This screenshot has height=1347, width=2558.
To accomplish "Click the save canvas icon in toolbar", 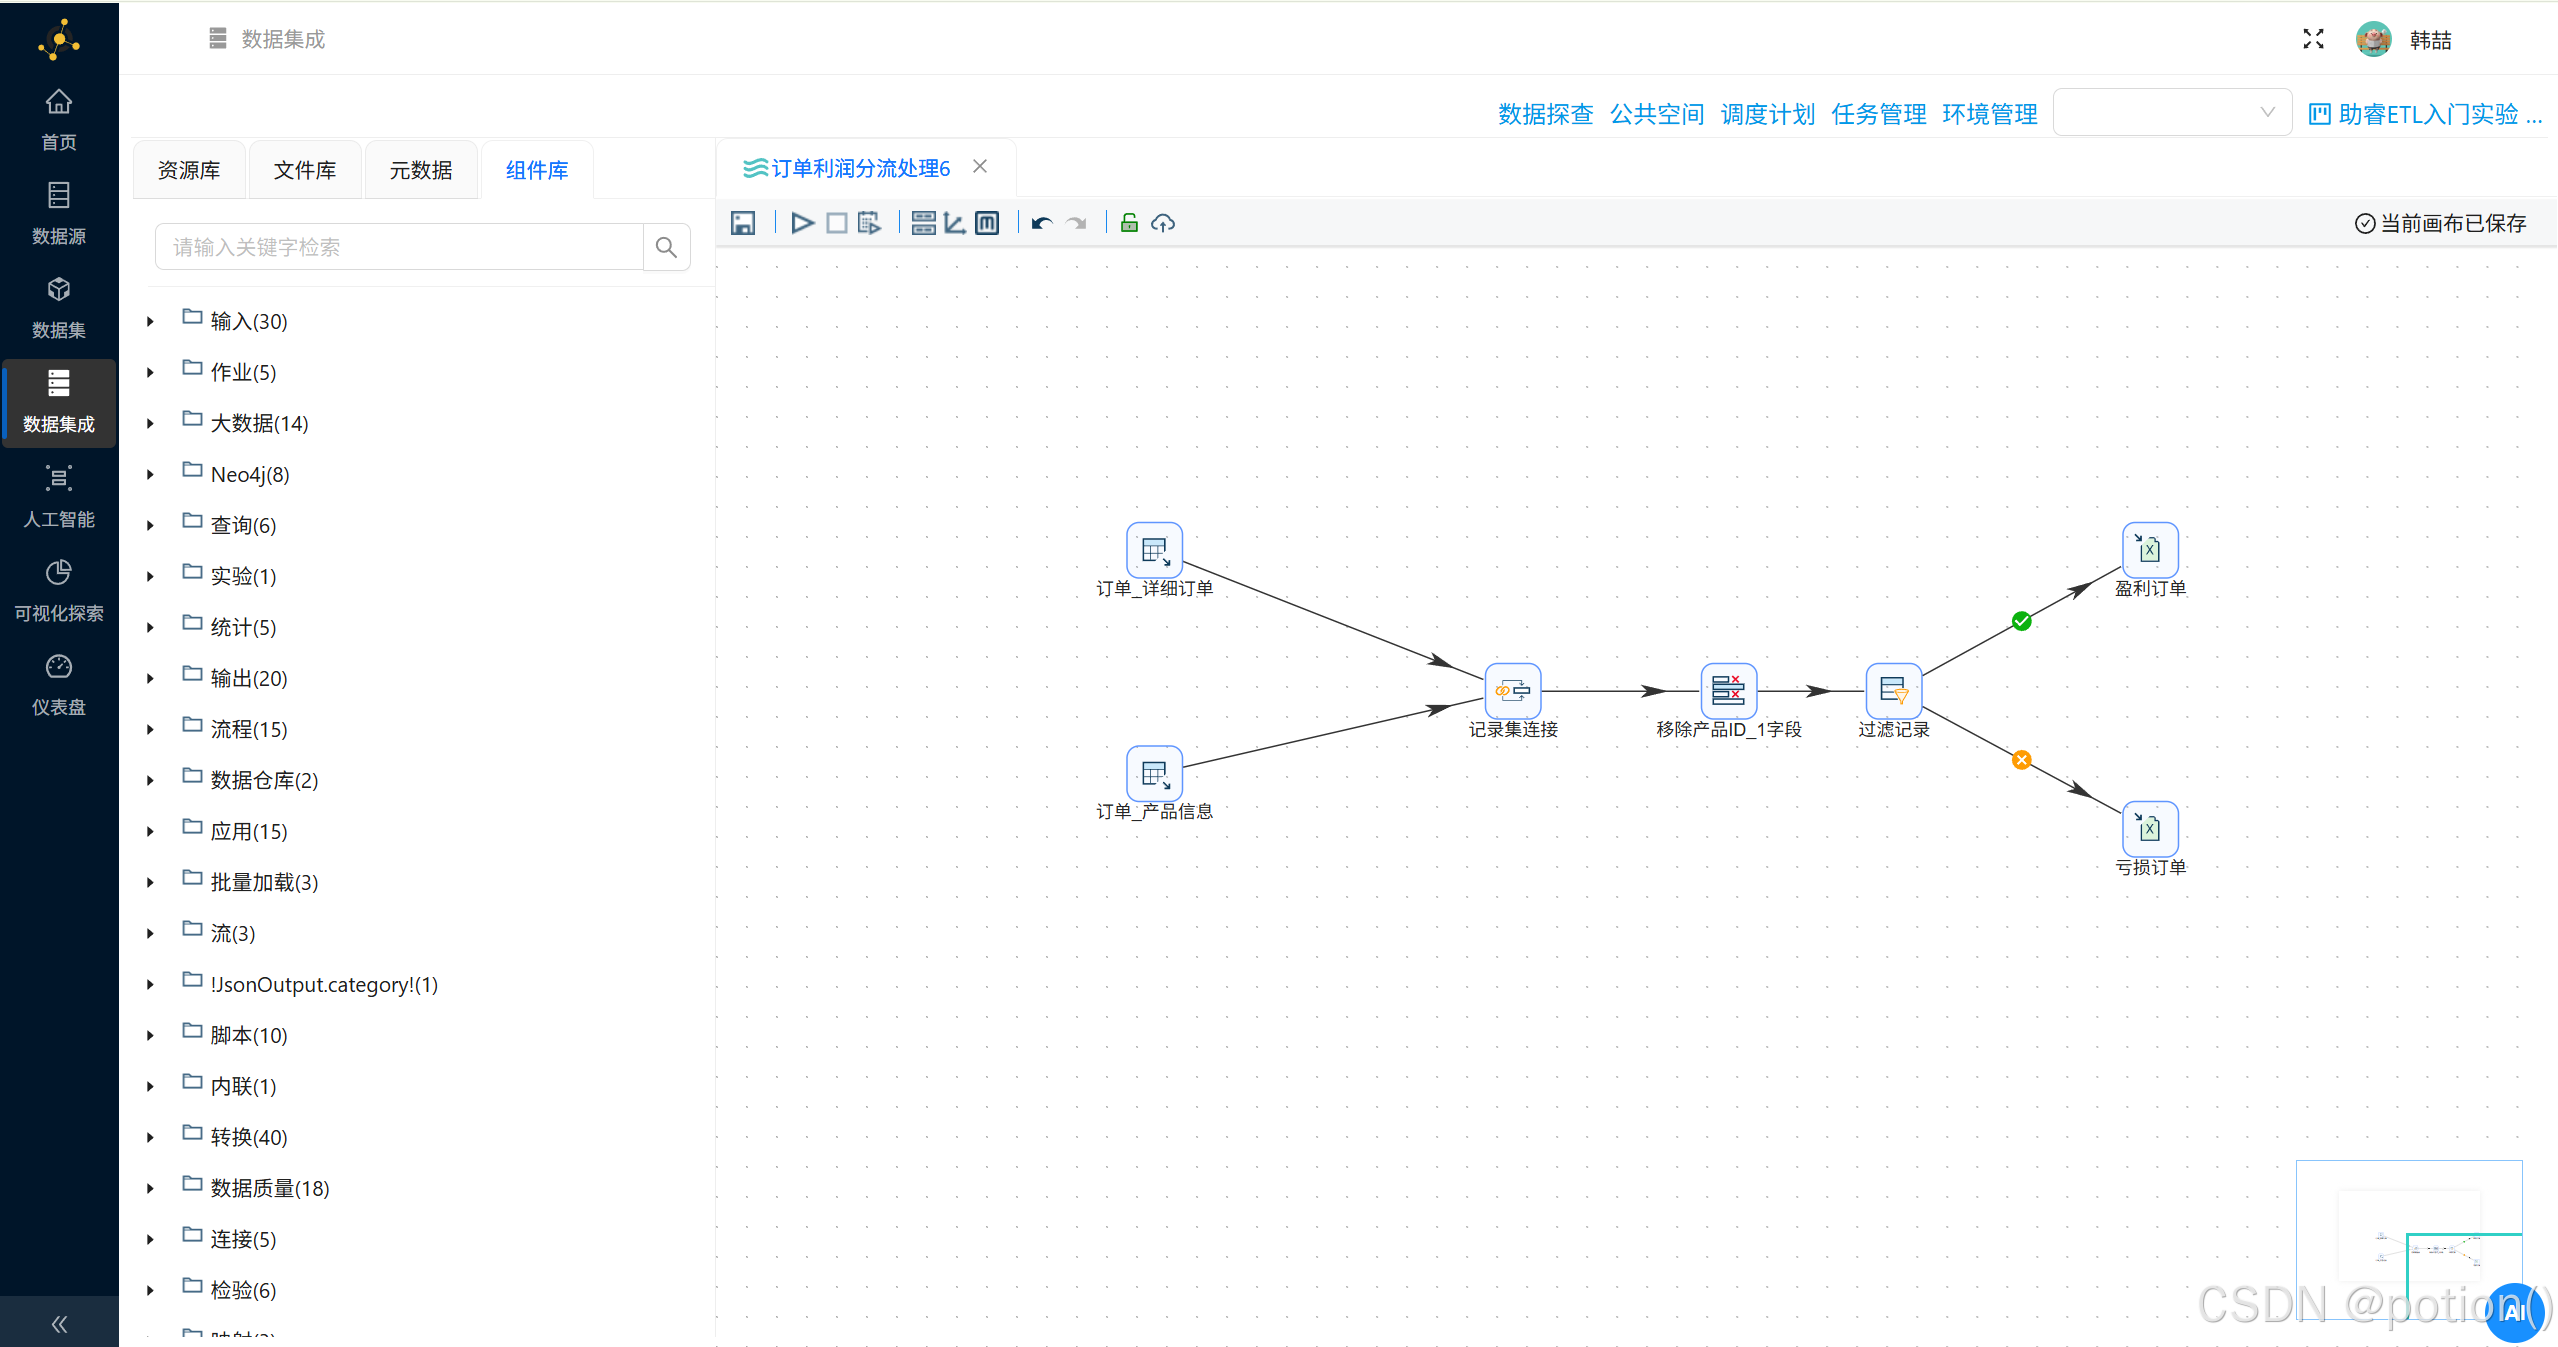I will tap(743, 223).
